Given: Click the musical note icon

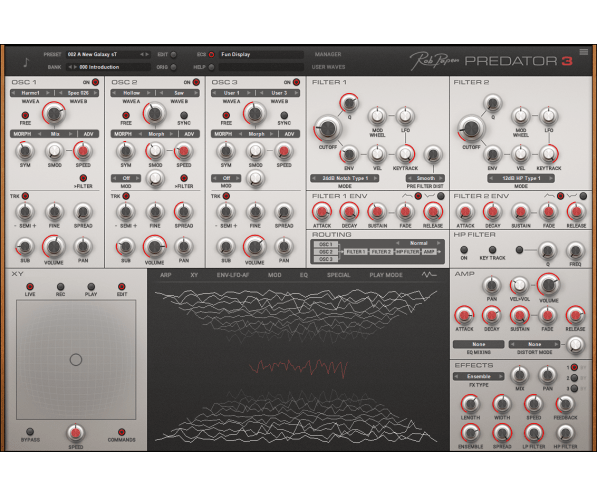Looking at the screenshot, I should click(26, 62).
